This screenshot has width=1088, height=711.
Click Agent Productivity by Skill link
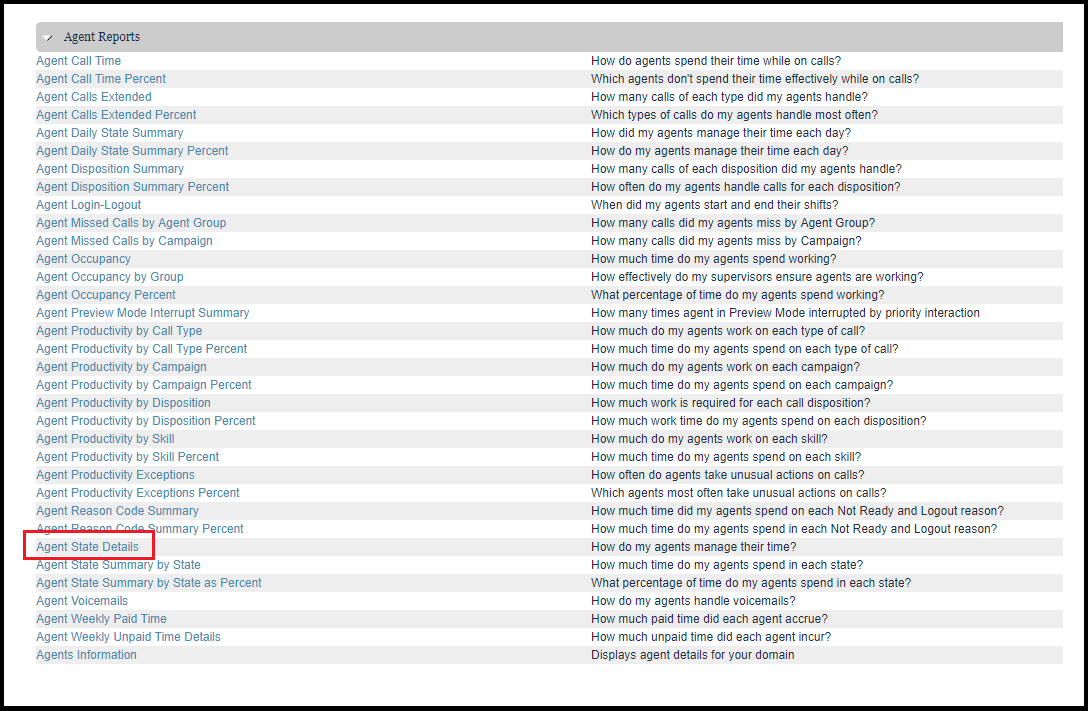tap(105, 439)
